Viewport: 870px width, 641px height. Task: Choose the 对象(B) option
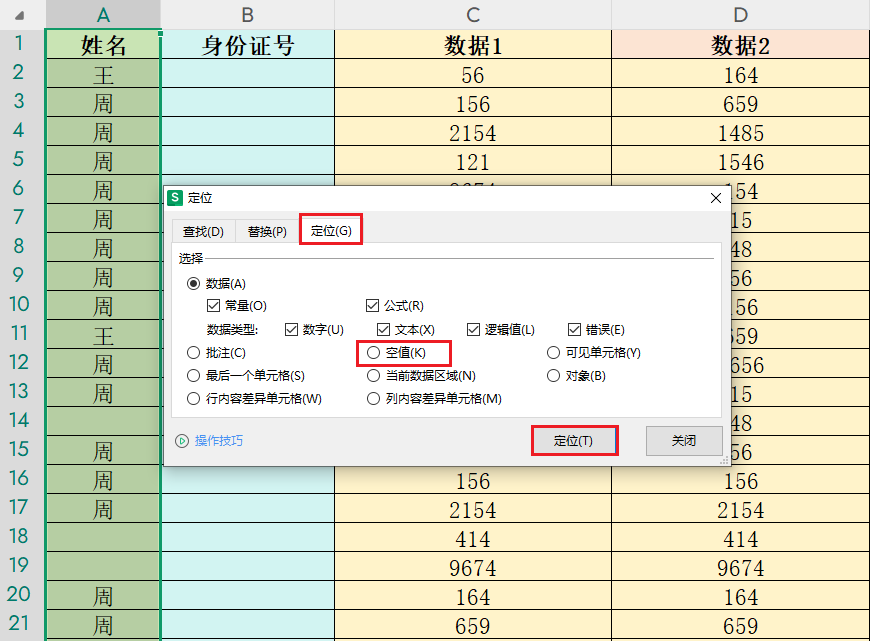[555, 375]
